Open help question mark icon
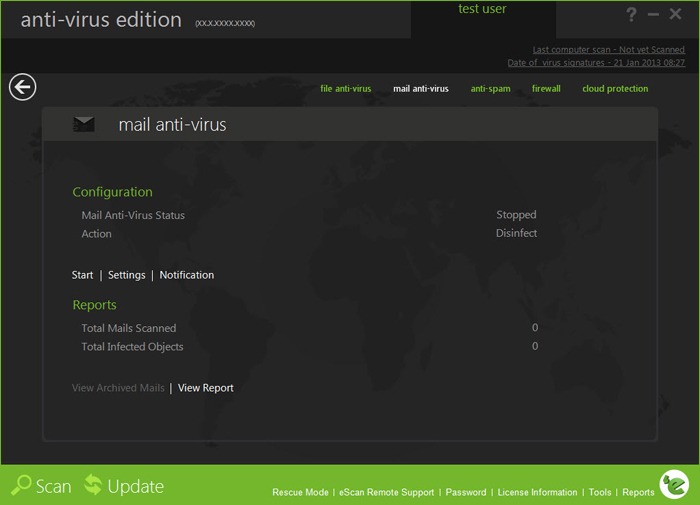The width and height of the screenshot is (700, 505). coord(631,15)
